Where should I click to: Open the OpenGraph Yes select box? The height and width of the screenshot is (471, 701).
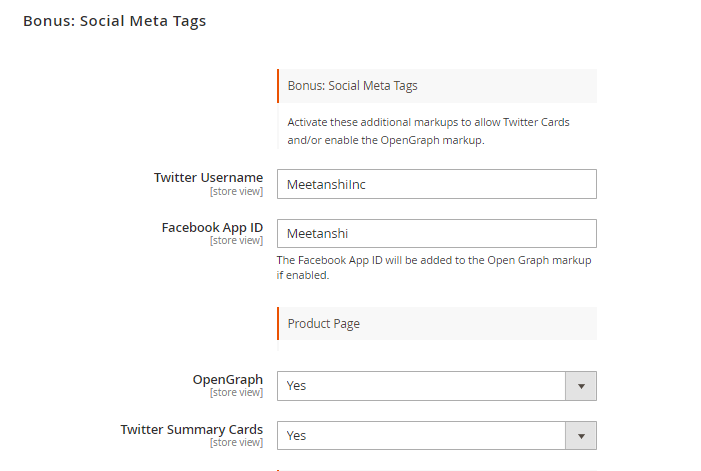point(437,386)
